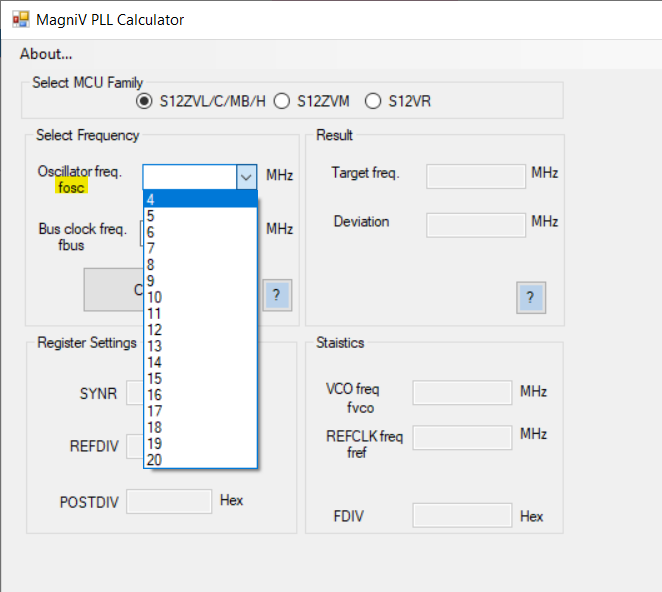Open the help ? button in Result panel
662x592 pixels.
pos(531,297)
